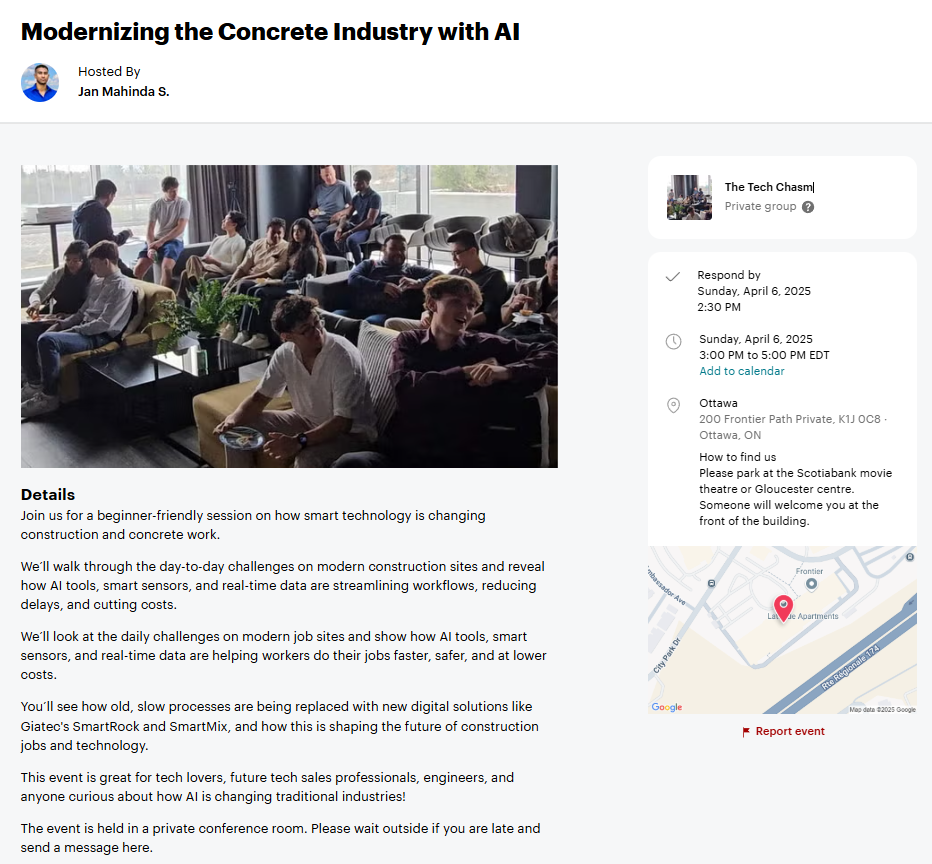Click the checkmark icon beside Respond by

673,276
